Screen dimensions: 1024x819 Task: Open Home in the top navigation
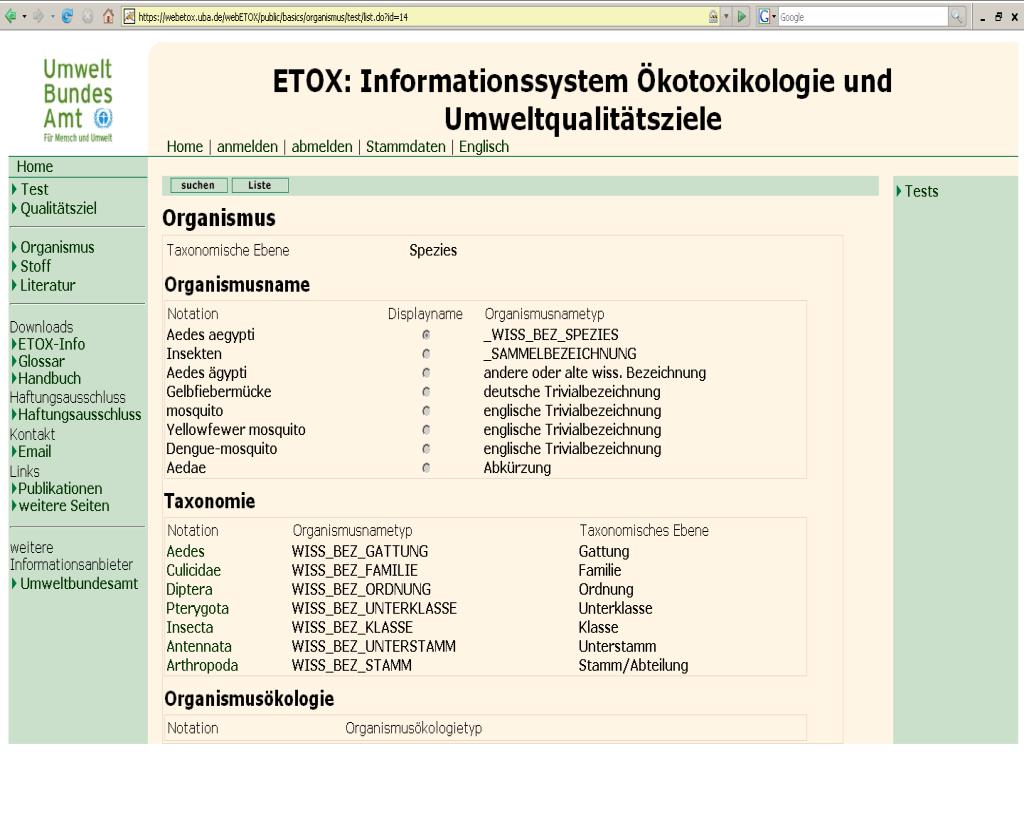tap(185, 146)
